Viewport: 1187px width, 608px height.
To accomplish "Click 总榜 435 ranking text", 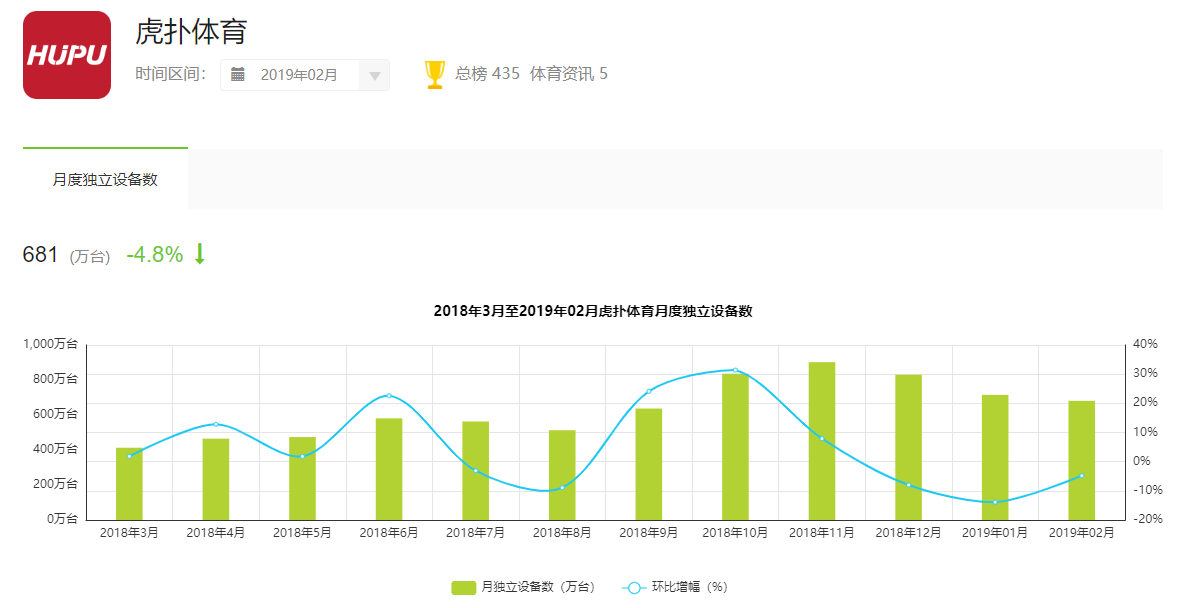I will (x=488, y=73).
